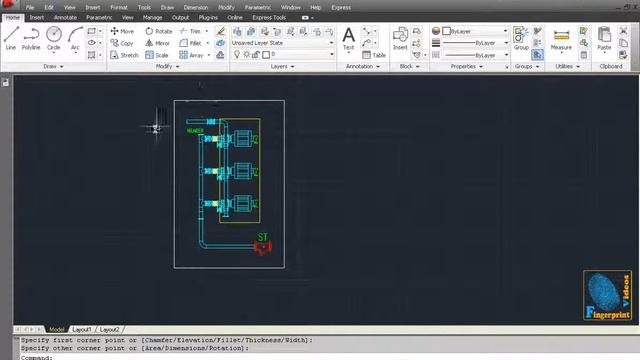Click the Insert block tool
The height and width of the screenshot is (360, 640).
click(400, 38)
